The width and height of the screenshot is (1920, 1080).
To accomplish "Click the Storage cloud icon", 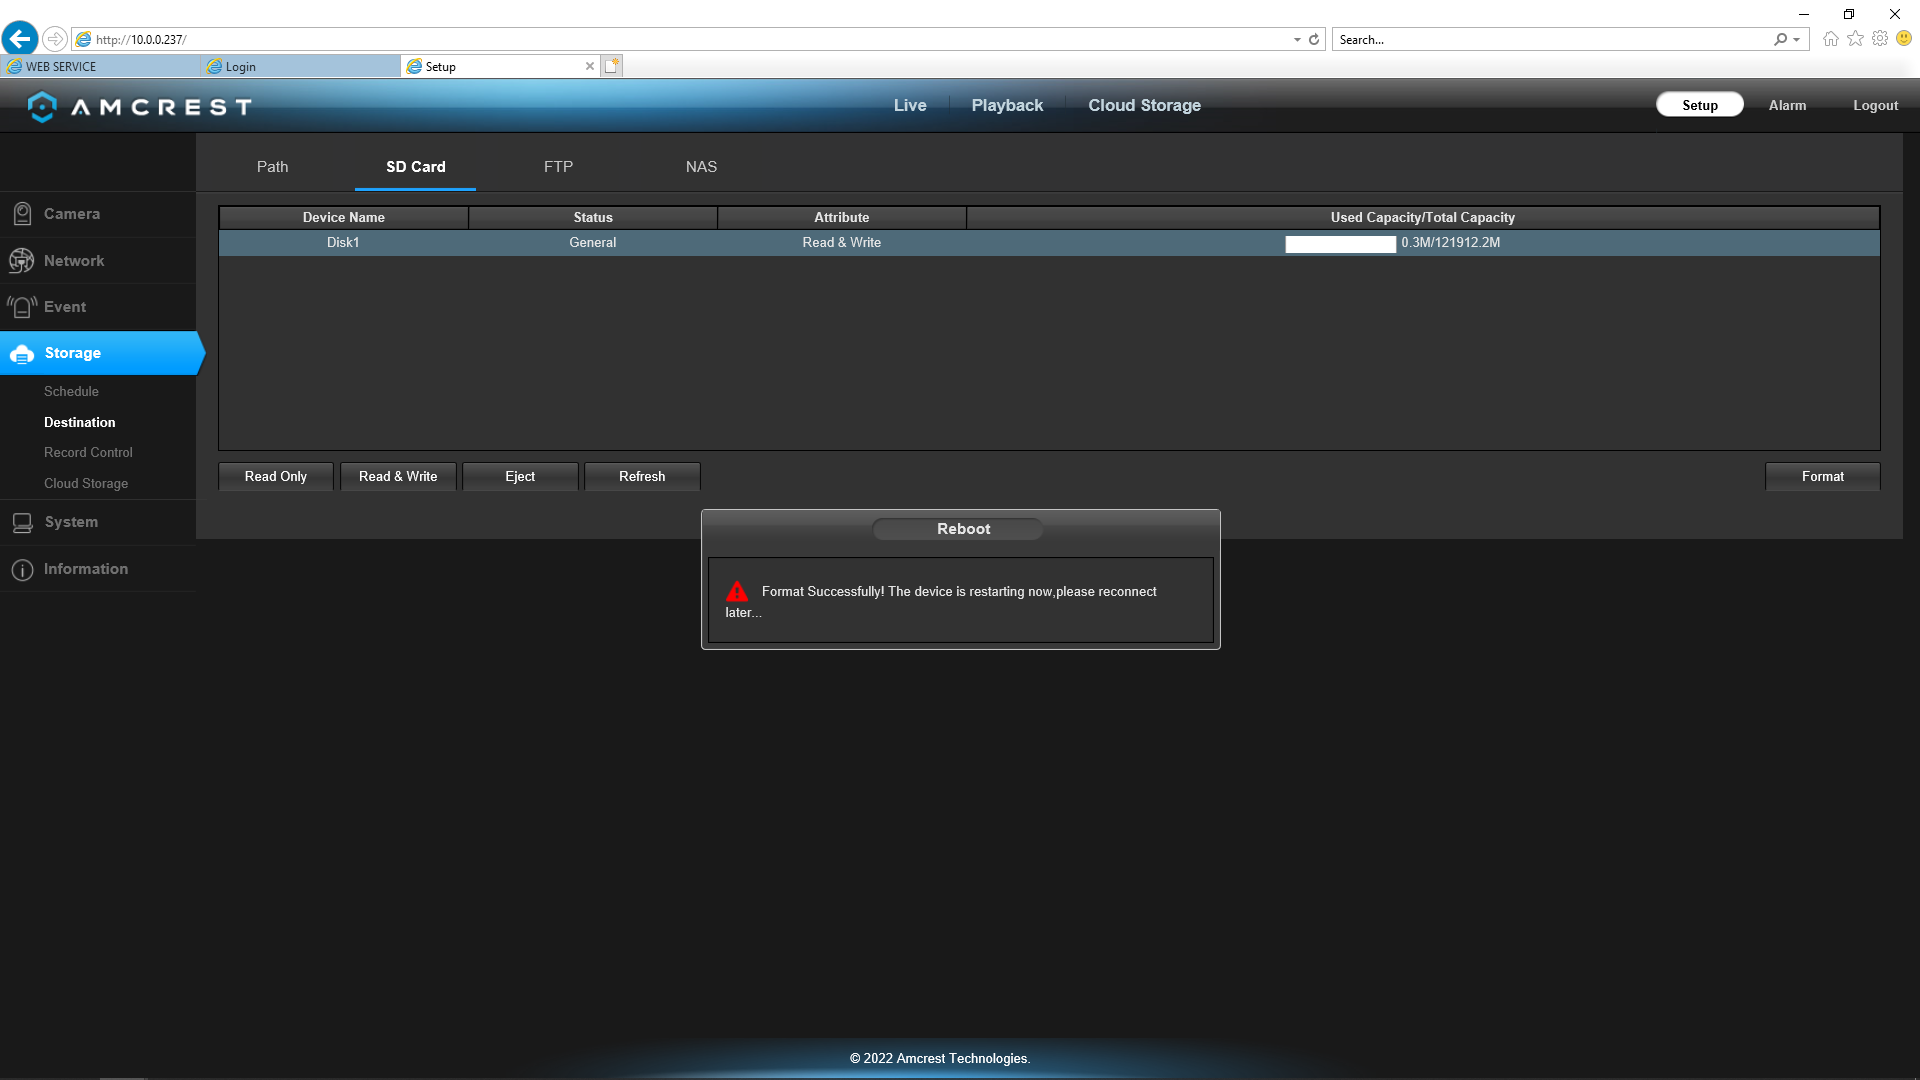I will (x=22, y=354).
